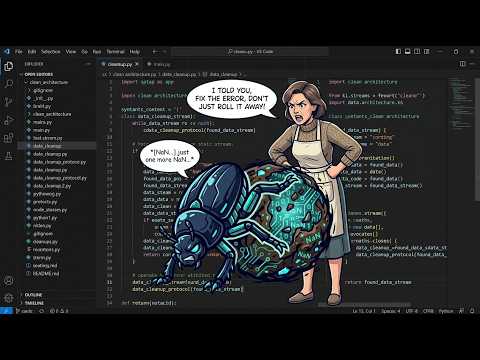The height and width of the screenshot is (360, 480).
Task: Click Spaces: 4 indentation in status bar
Action: (390, 311)
